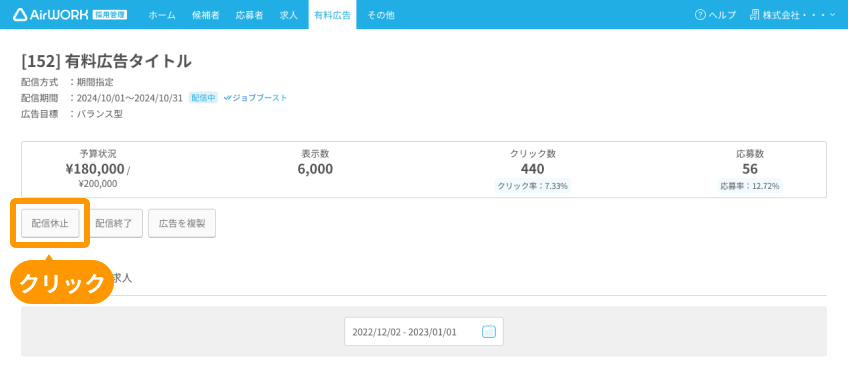Click the 配信終了 button
The width and height of the screenshot is (848, 376).
[x=114, y=223]
